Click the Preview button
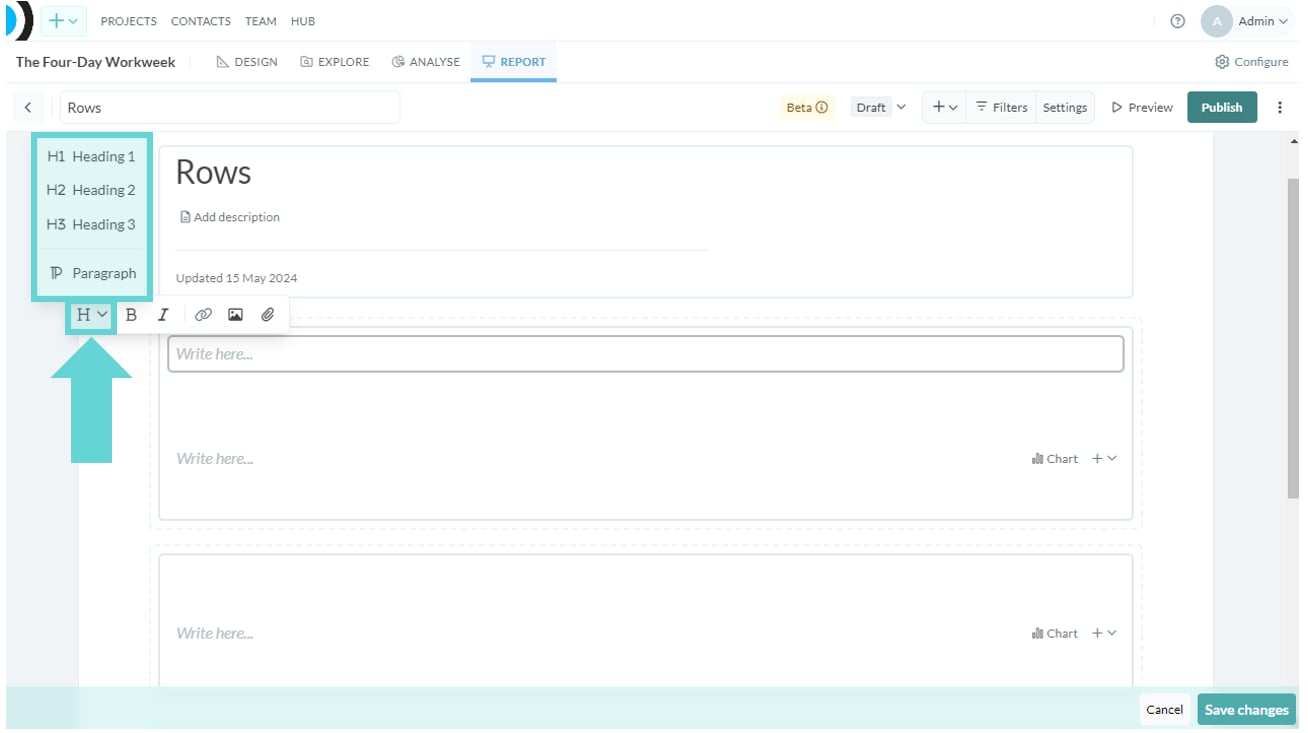1308x733 pixels. click(x=1142, y=107)
